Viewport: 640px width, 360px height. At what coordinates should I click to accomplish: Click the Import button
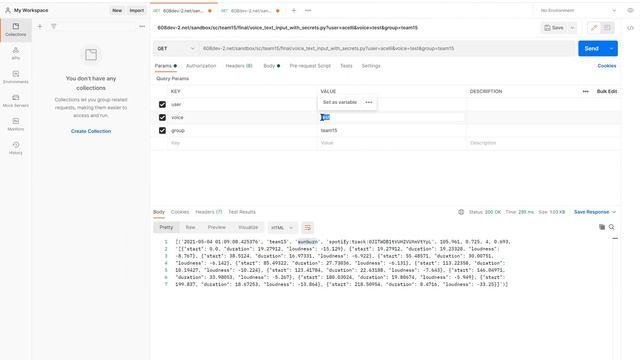click(x=137, y=11)
